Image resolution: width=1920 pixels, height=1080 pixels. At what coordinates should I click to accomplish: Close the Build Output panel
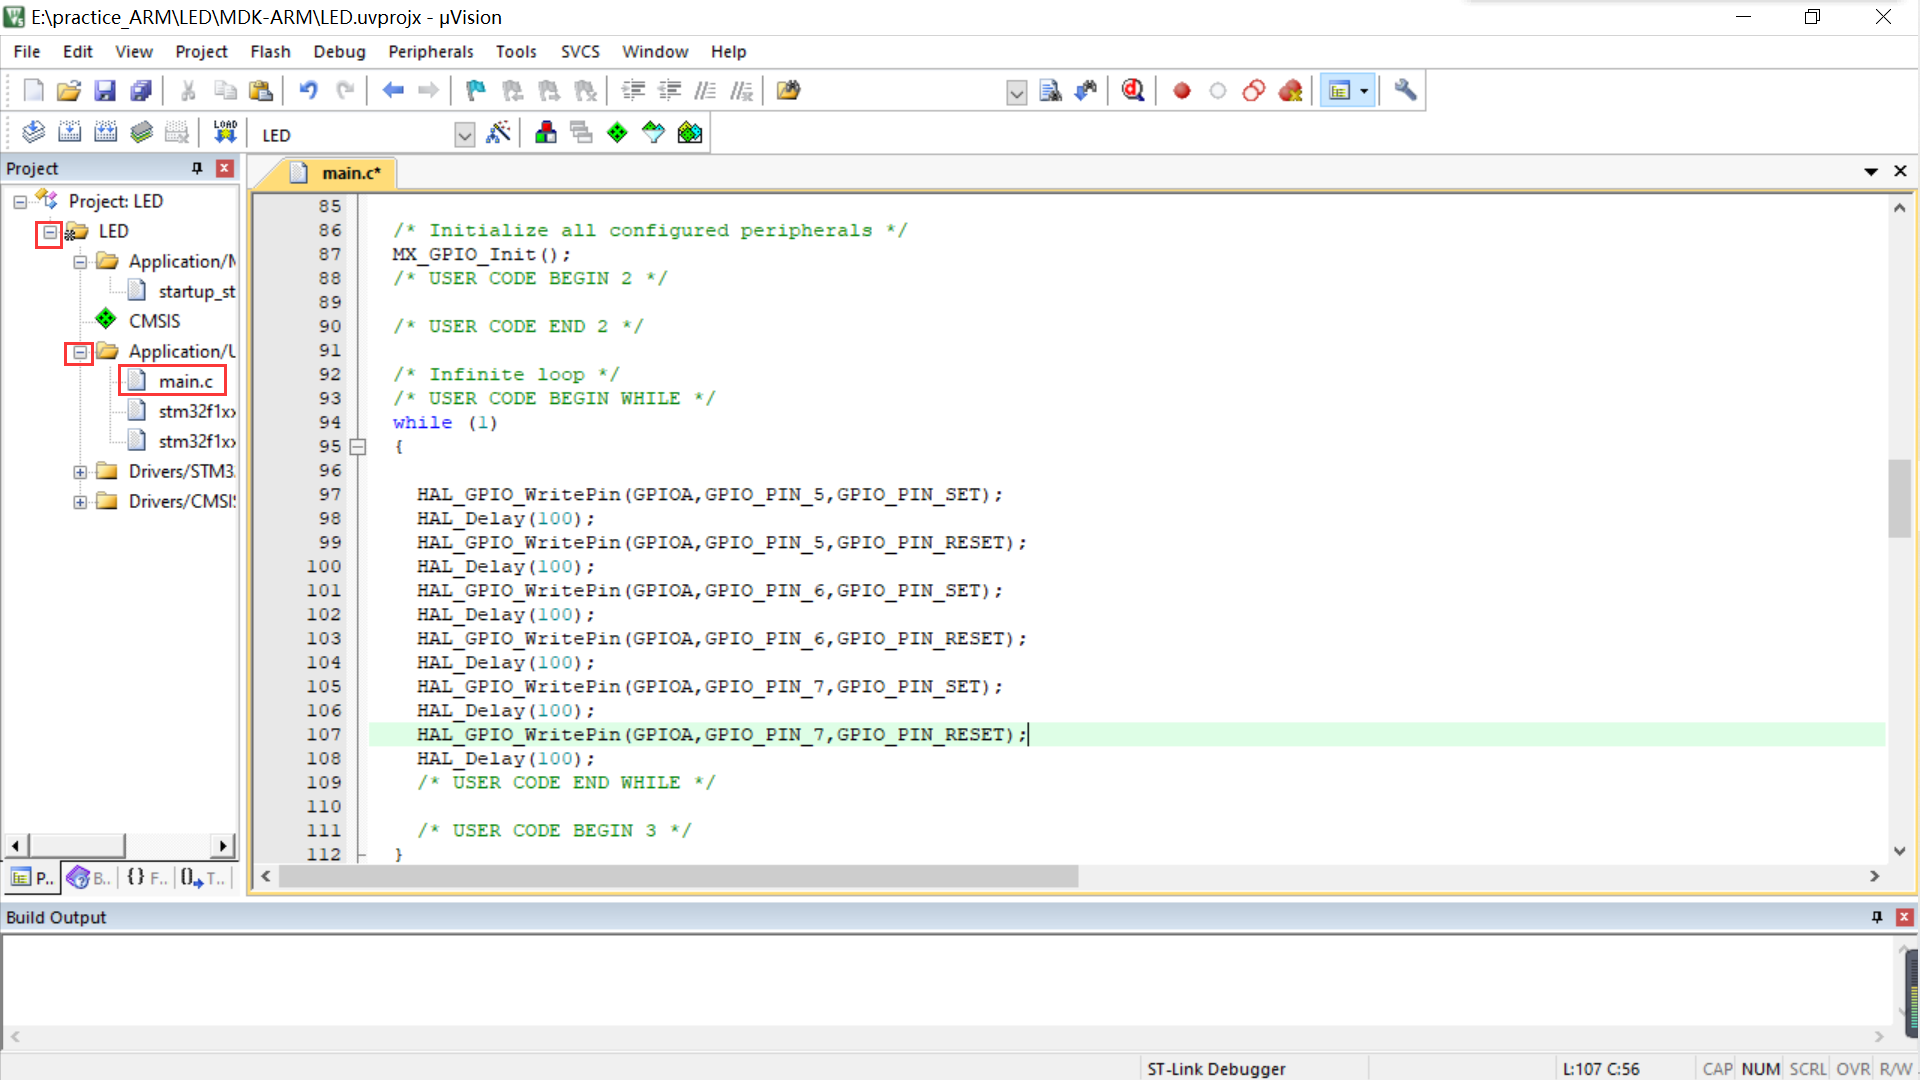pyautogui.click(x=1905, y=917)
